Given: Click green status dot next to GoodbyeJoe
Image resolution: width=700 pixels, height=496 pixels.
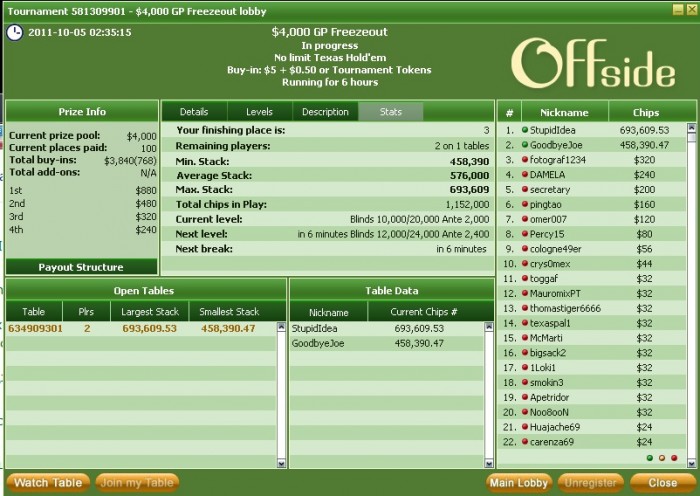Looking at the screenshot, I should pos(525,145).
